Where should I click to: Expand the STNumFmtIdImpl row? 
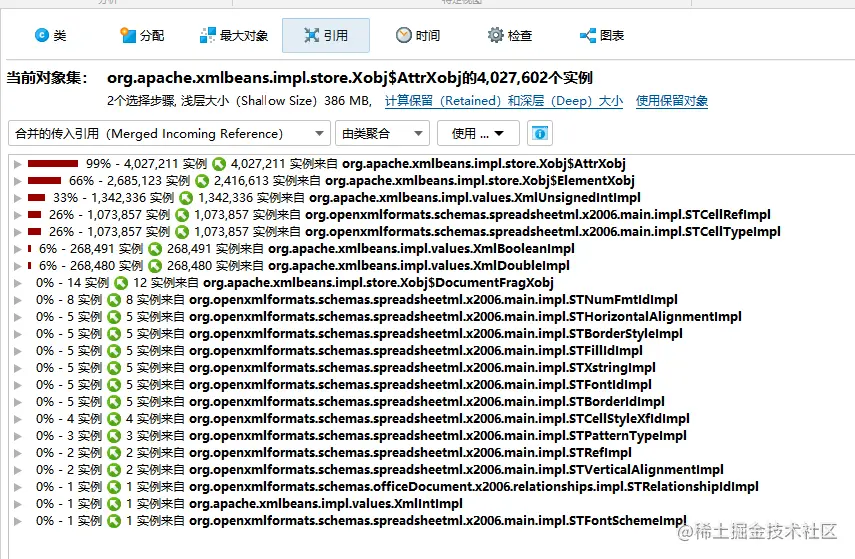[x=17, y=299]
